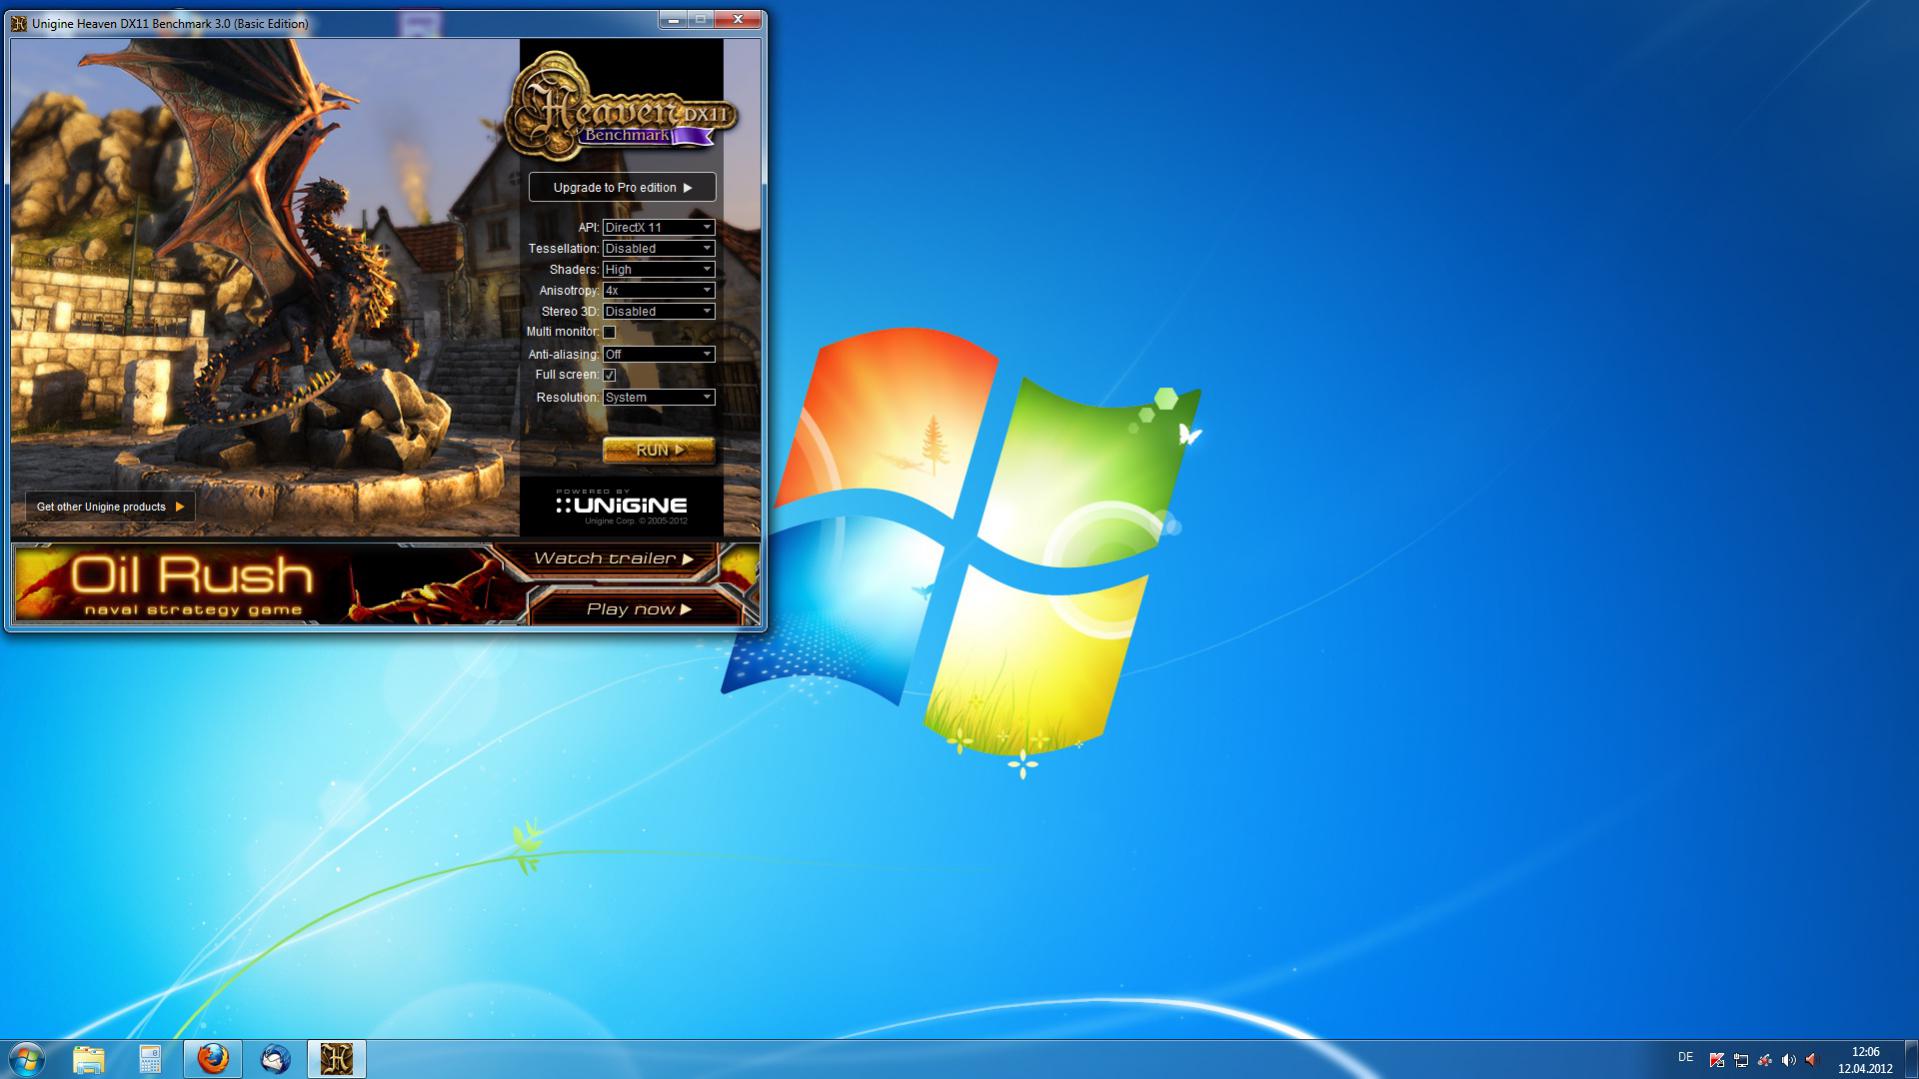Open the speaker volume control
The image size is (1919, 1079).
(x=1789, y=1060)
